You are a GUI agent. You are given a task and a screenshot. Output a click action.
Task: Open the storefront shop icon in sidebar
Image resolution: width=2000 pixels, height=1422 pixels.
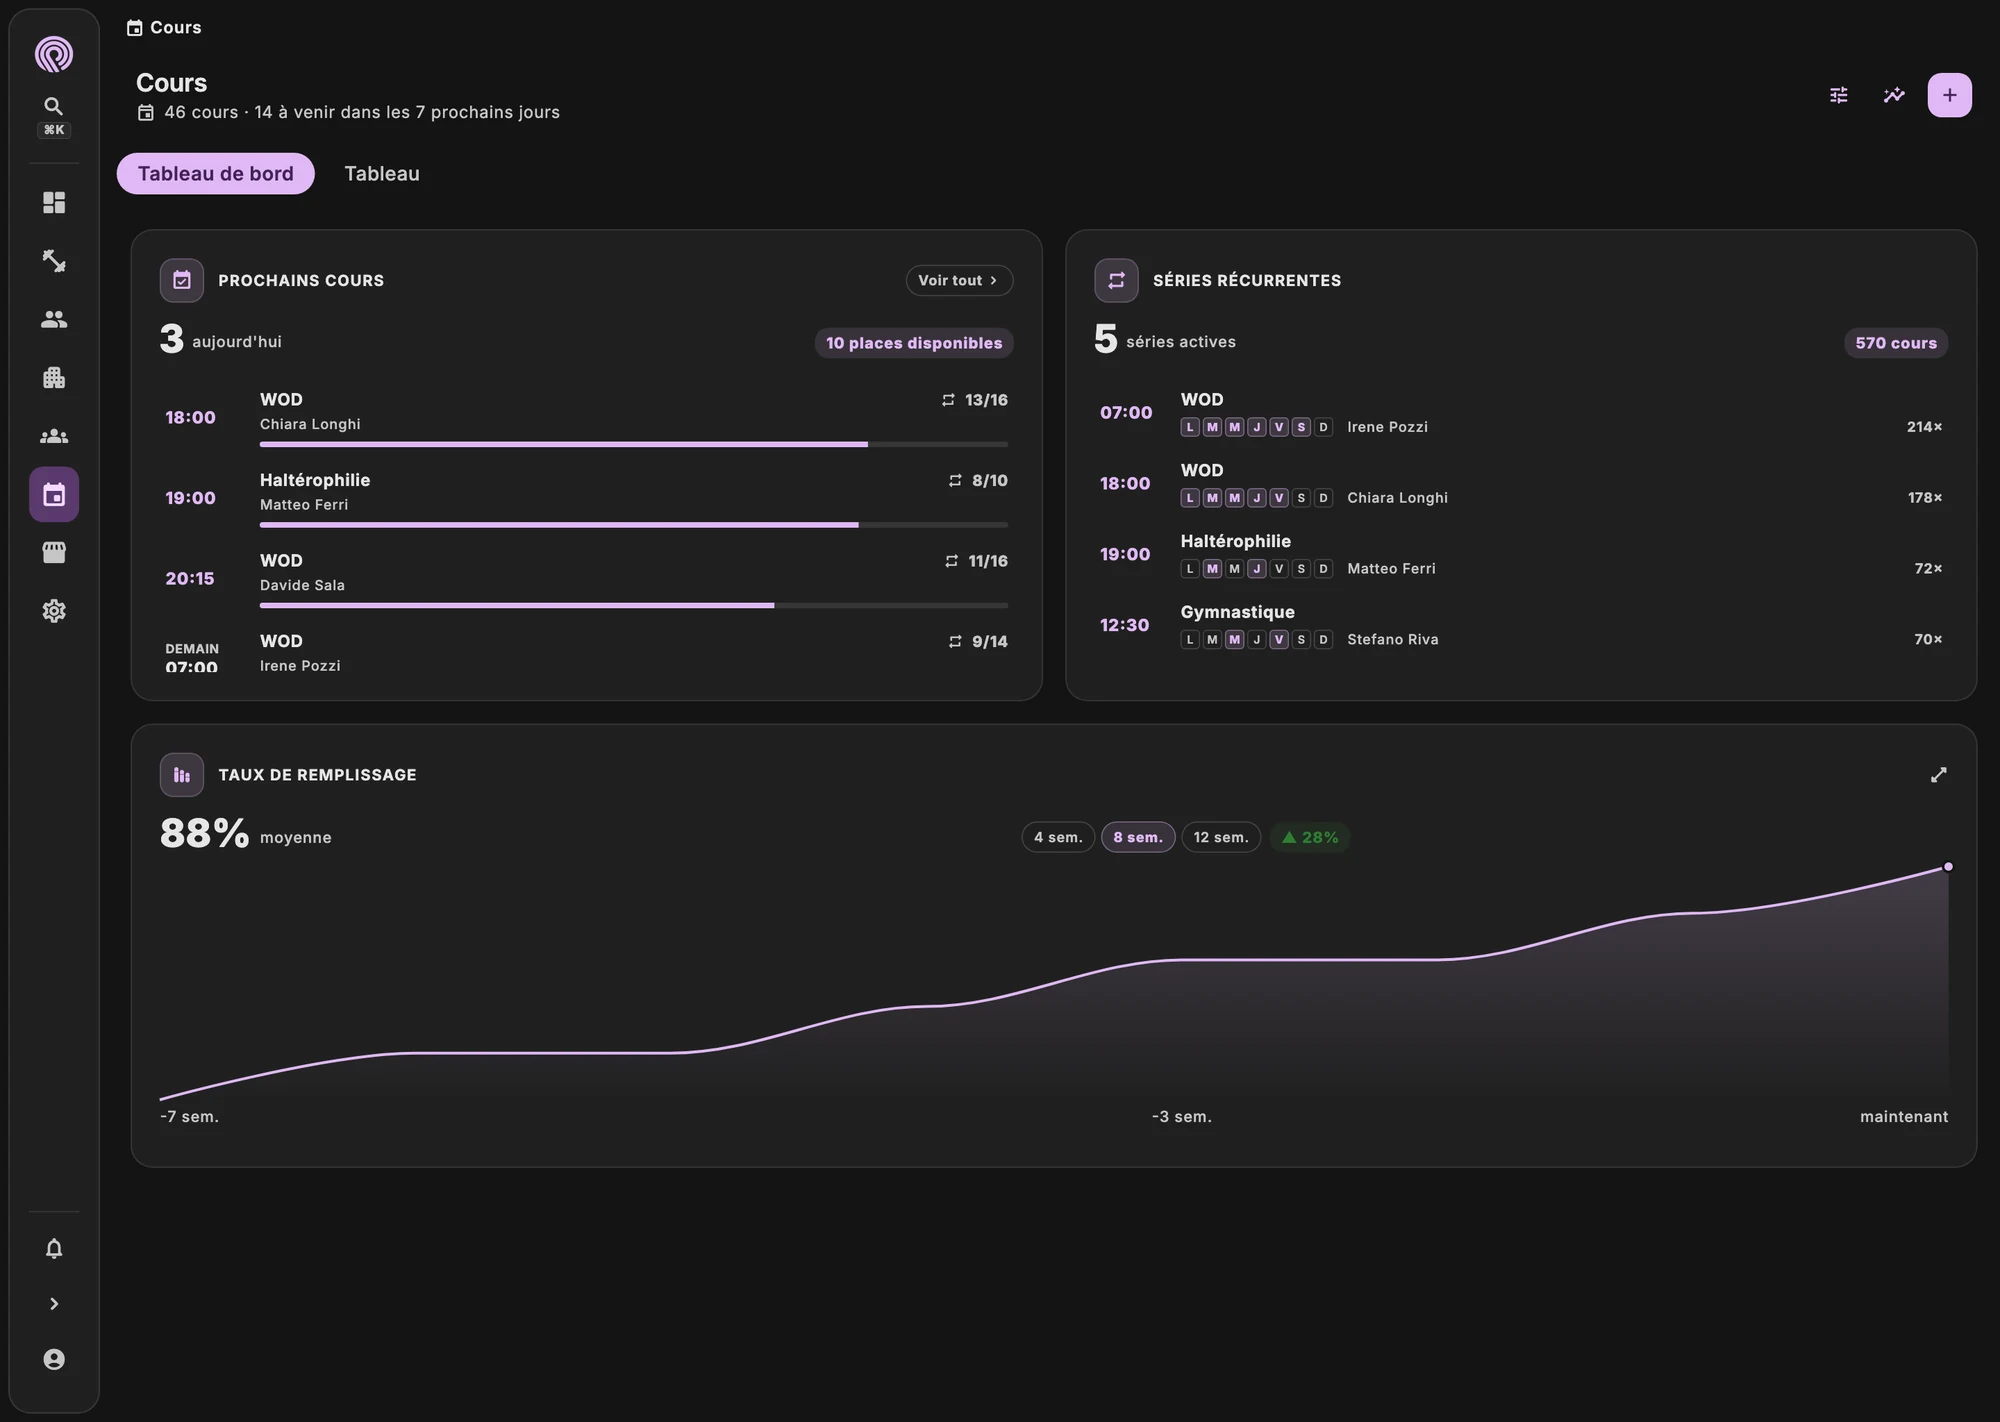point(54,553)
